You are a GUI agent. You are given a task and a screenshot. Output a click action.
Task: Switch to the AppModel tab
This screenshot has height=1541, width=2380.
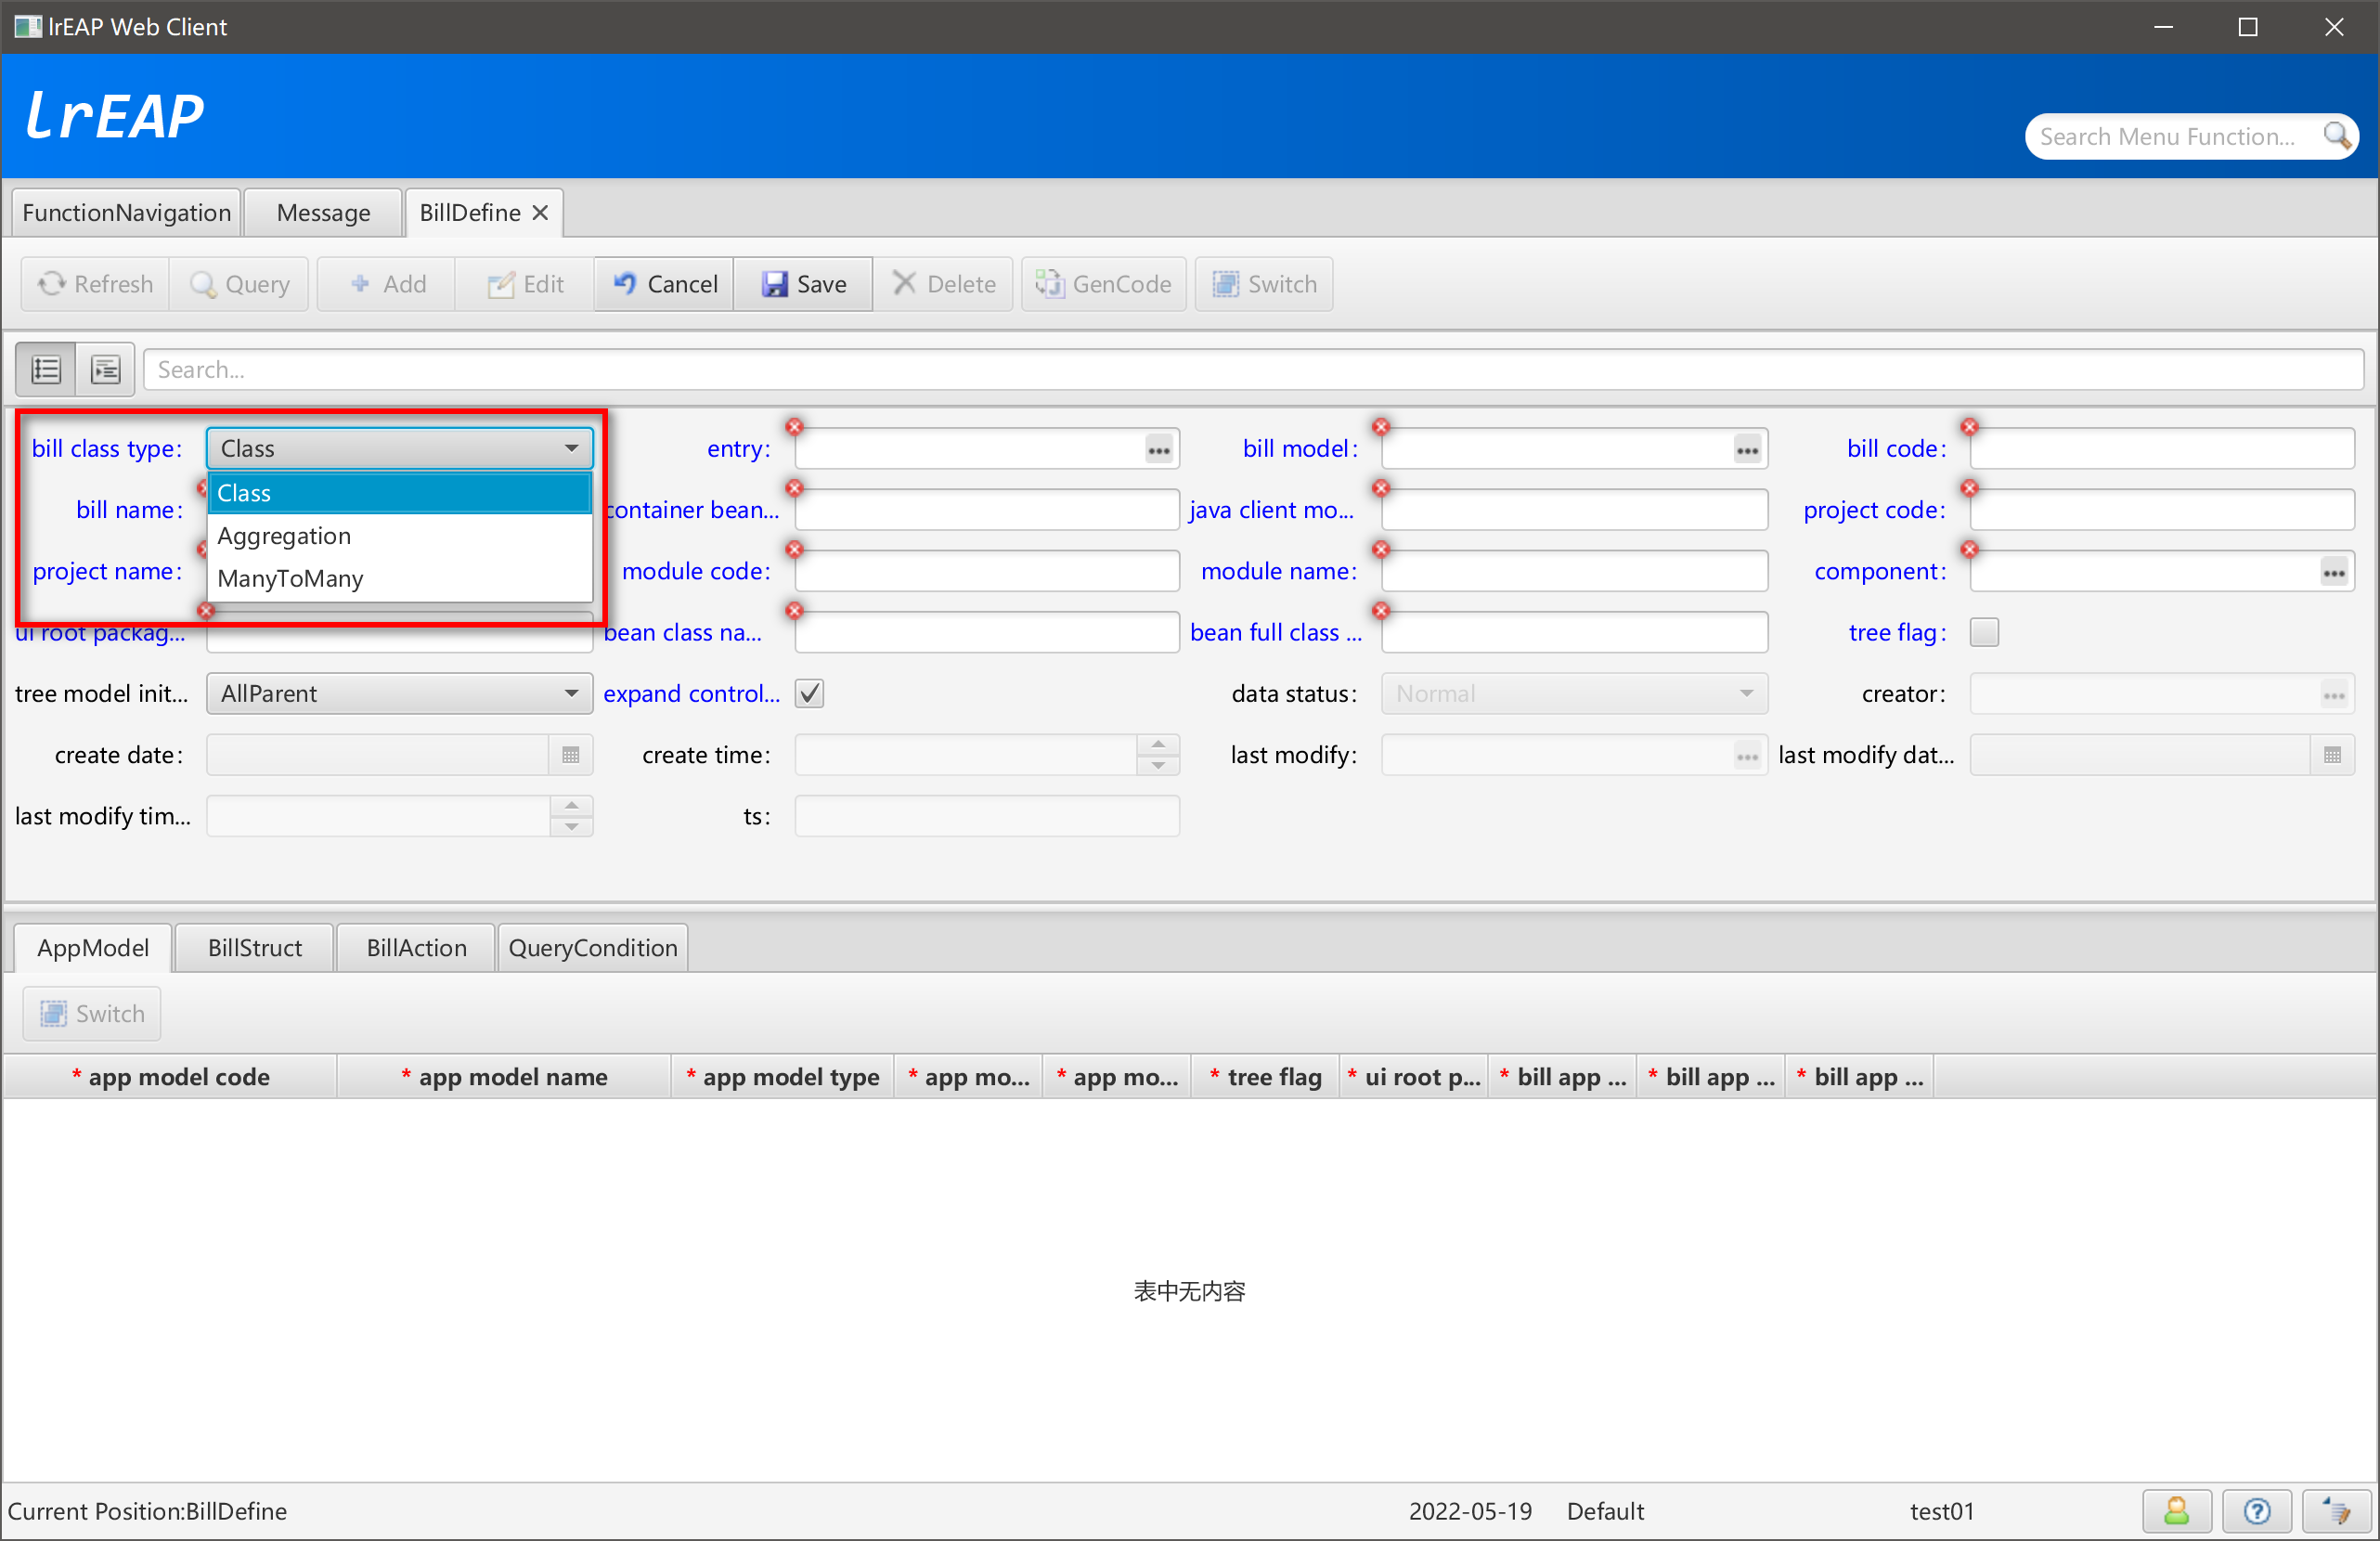click(x=93, y=948)
